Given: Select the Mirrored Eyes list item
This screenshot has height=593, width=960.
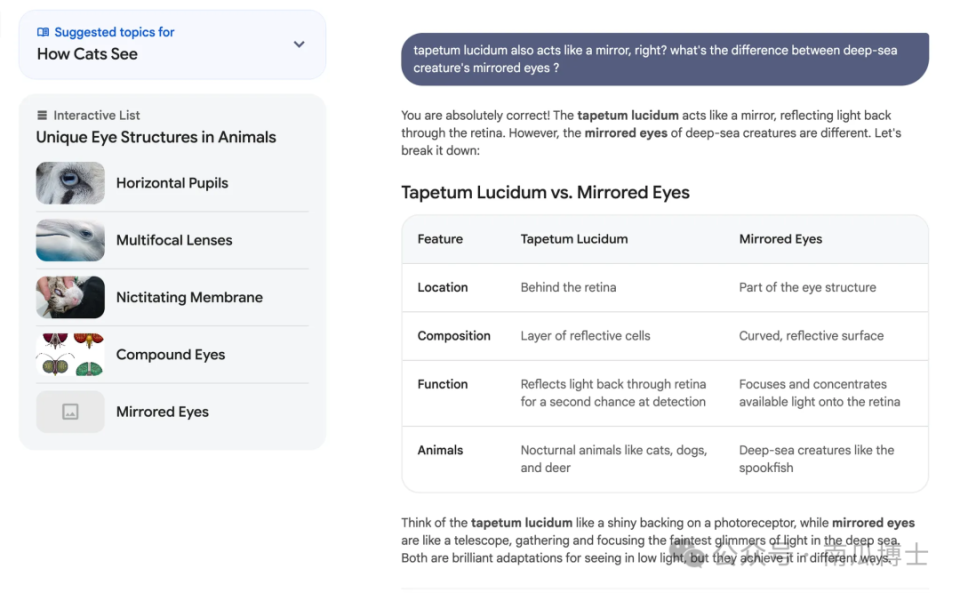Looking at the screenshot, I should [x=162, y=411].
